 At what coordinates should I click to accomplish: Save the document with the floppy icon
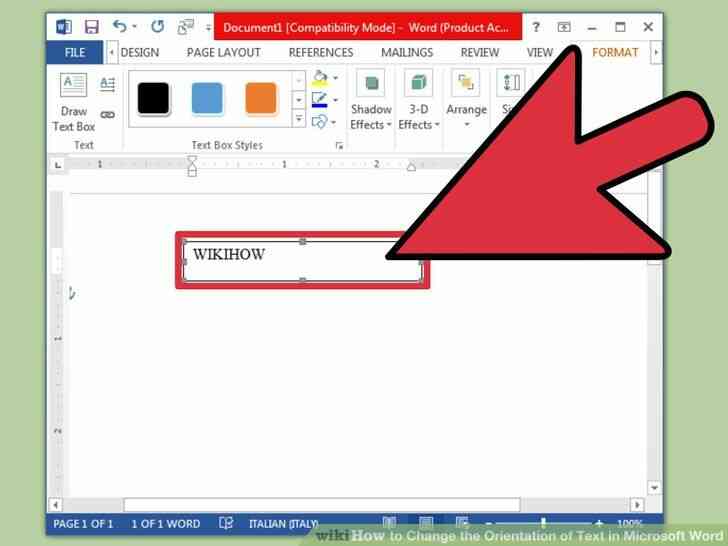[91, 27]
